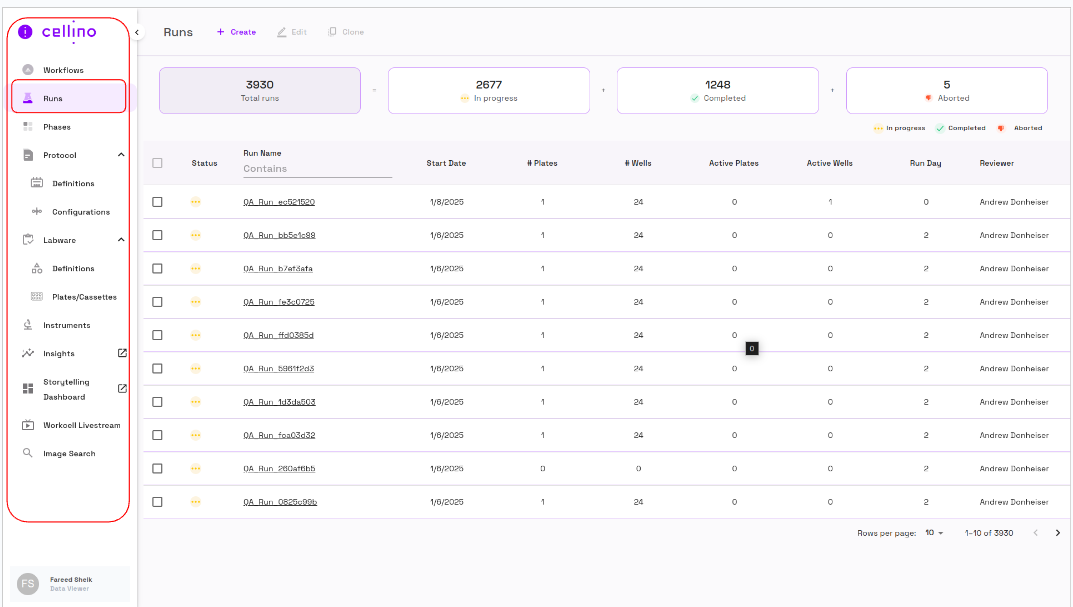1073x607 pixels.
Task: Click the Create button
Action: coord(236,32)
